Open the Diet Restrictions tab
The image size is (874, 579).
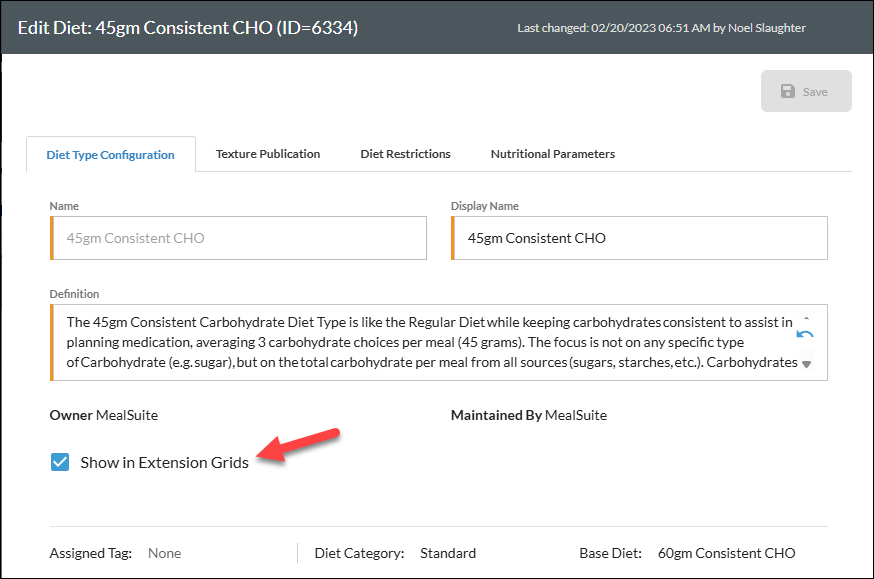[405, 154]
